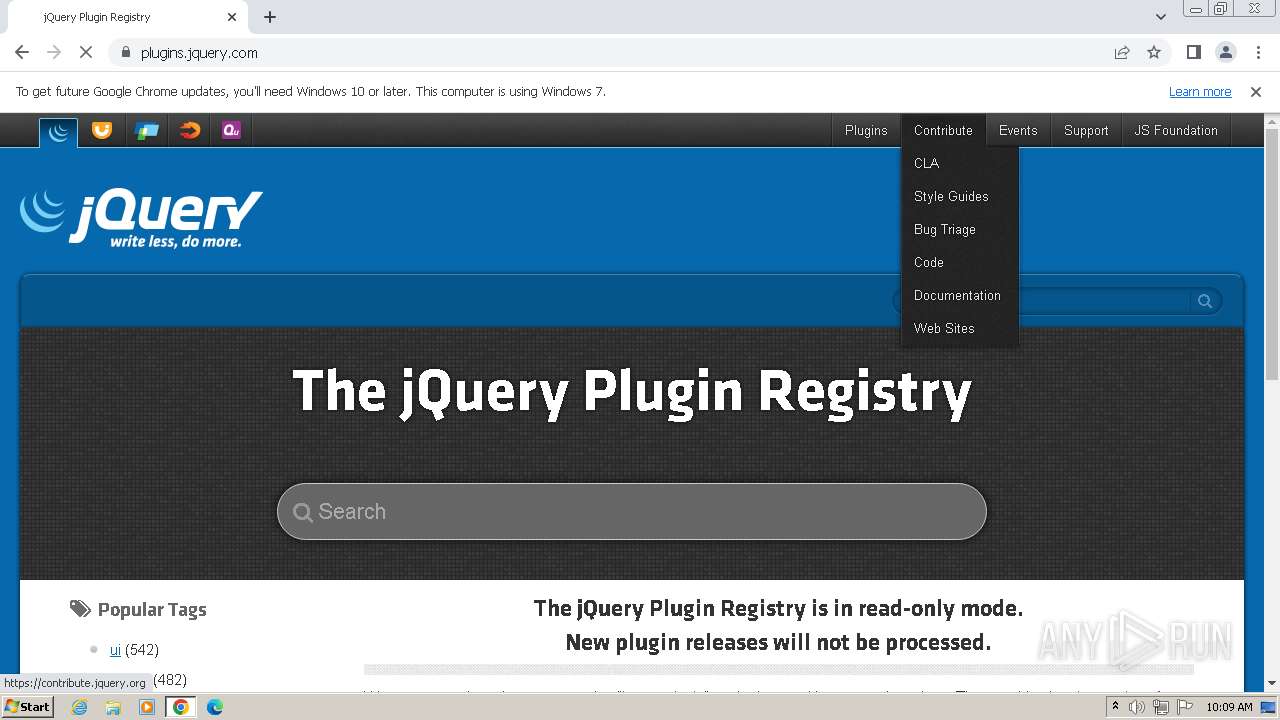
Task: Click the Popular Tags heading
Action: click(x=152, y=610)
